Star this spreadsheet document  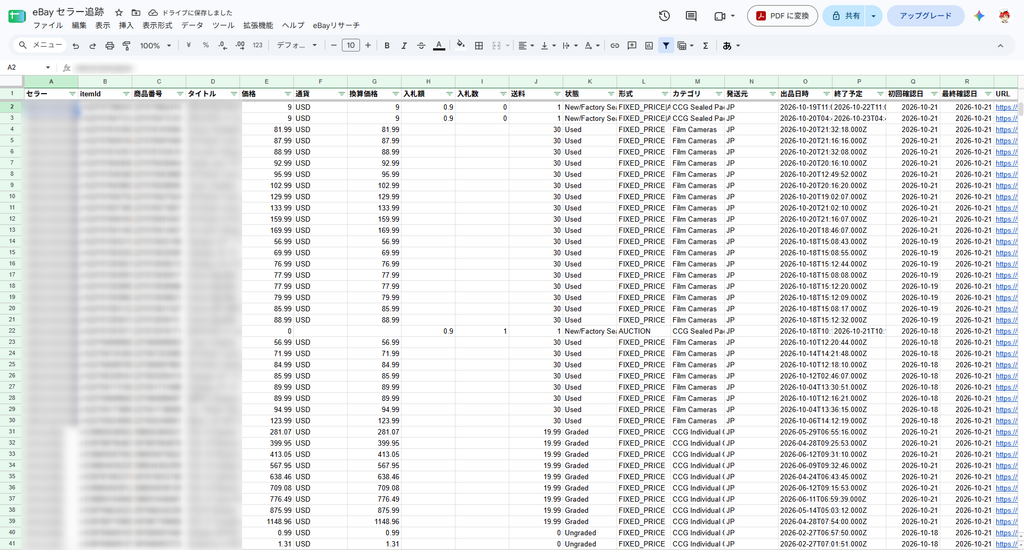click(119, 12)
